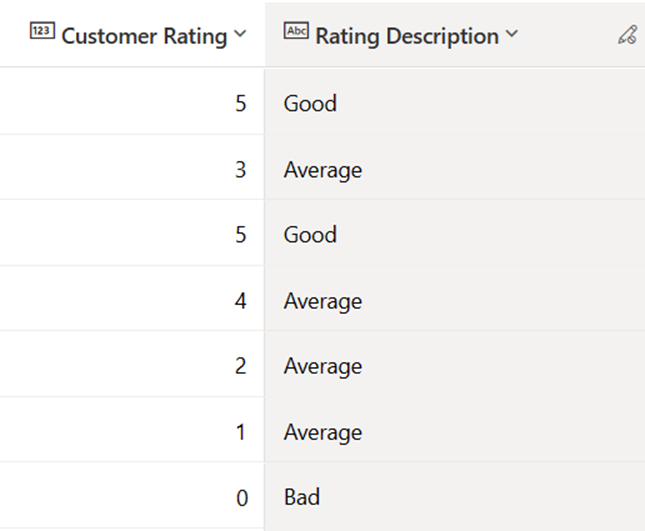Image resolution: width=645 pixels, height=531 pixels.
Task: Select the first Good description cell
Action: tap(455, 102)
